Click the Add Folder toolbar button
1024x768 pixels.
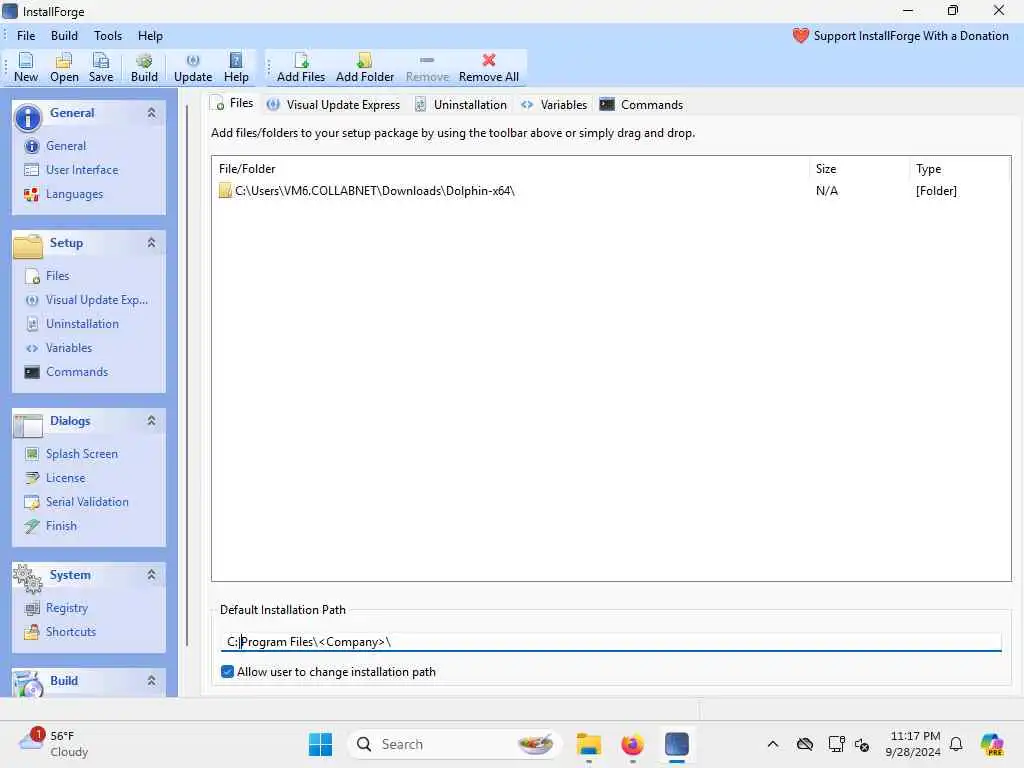364,67
